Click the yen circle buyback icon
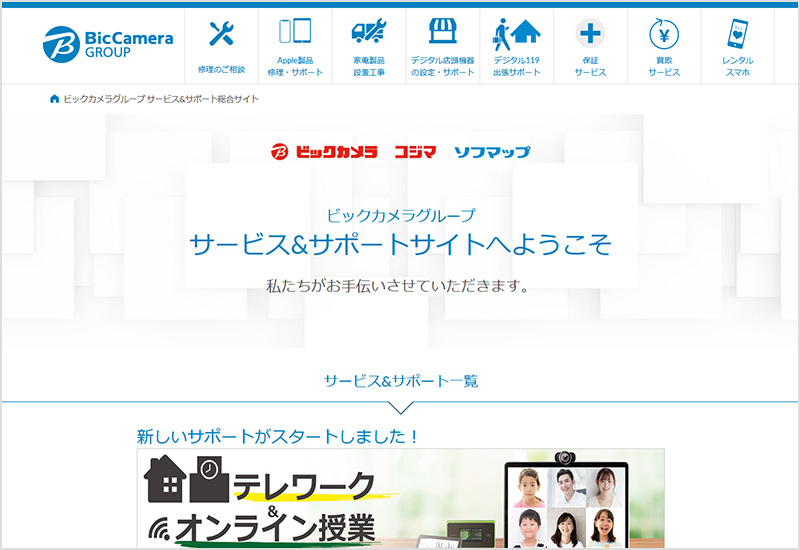The width and height of the screenshot is (800, 550). tap(664, 34)
